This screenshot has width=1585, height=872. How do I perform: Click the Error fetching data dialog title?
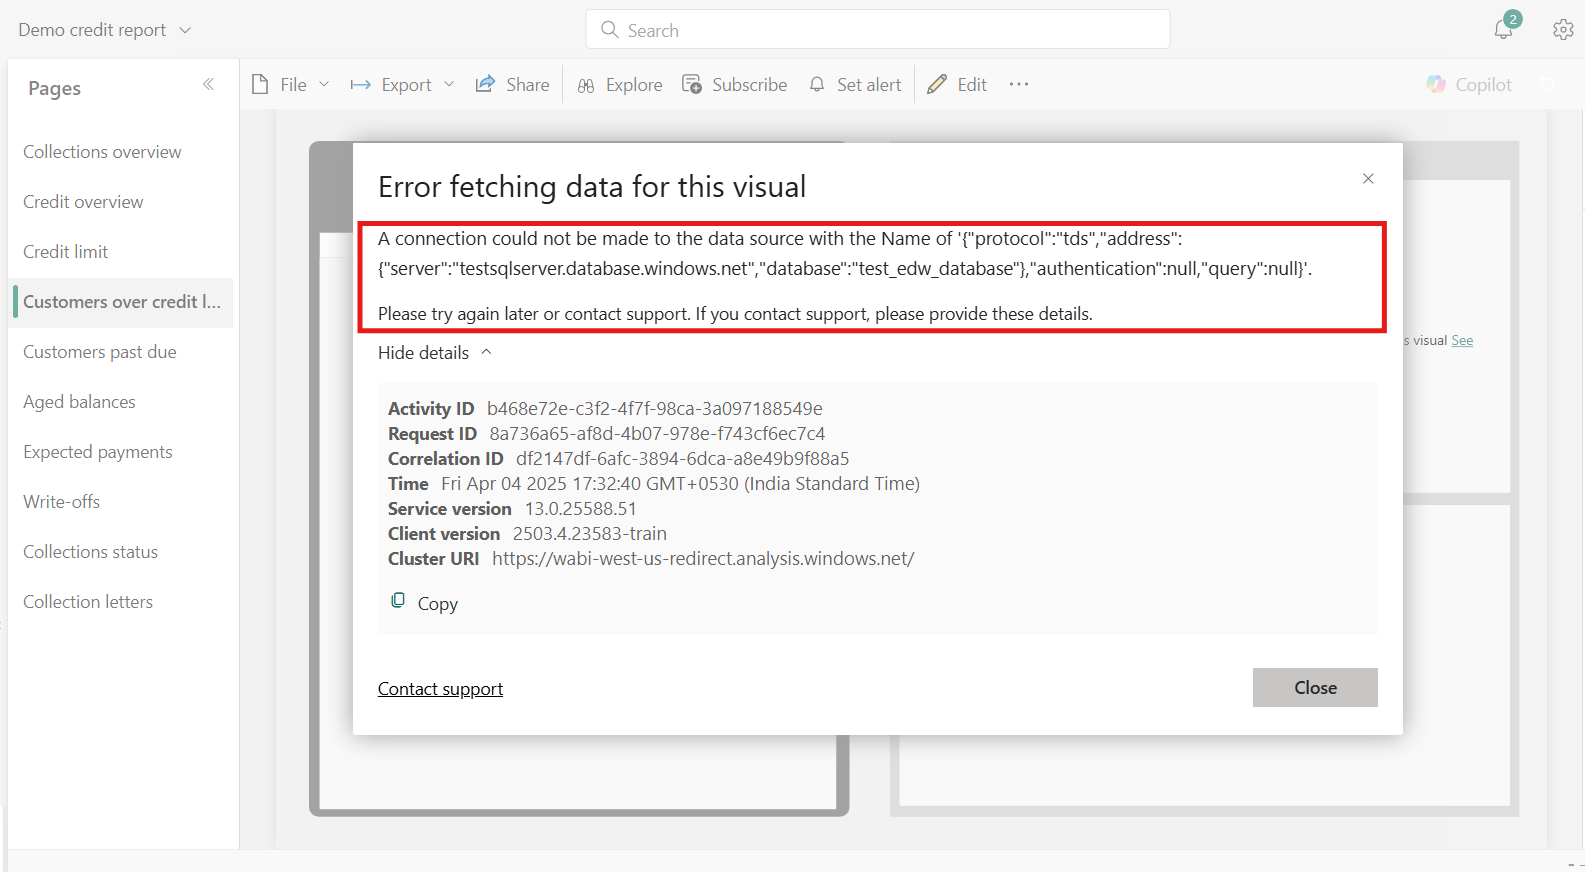[x=592, y=187]
